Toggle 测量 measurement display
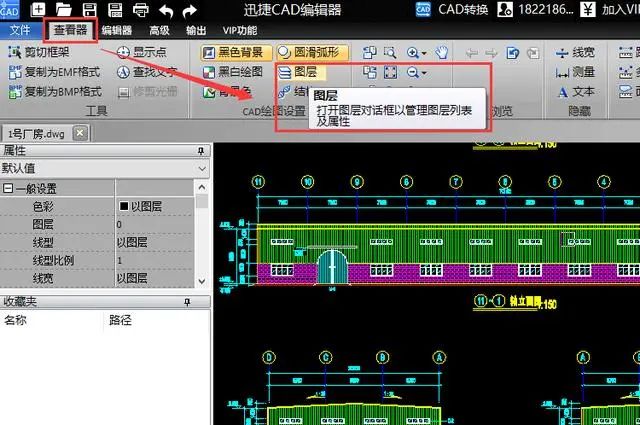Image resolution: width=640 pixels, height=425 pixels. pyautogui.click(x=575, y=72)
